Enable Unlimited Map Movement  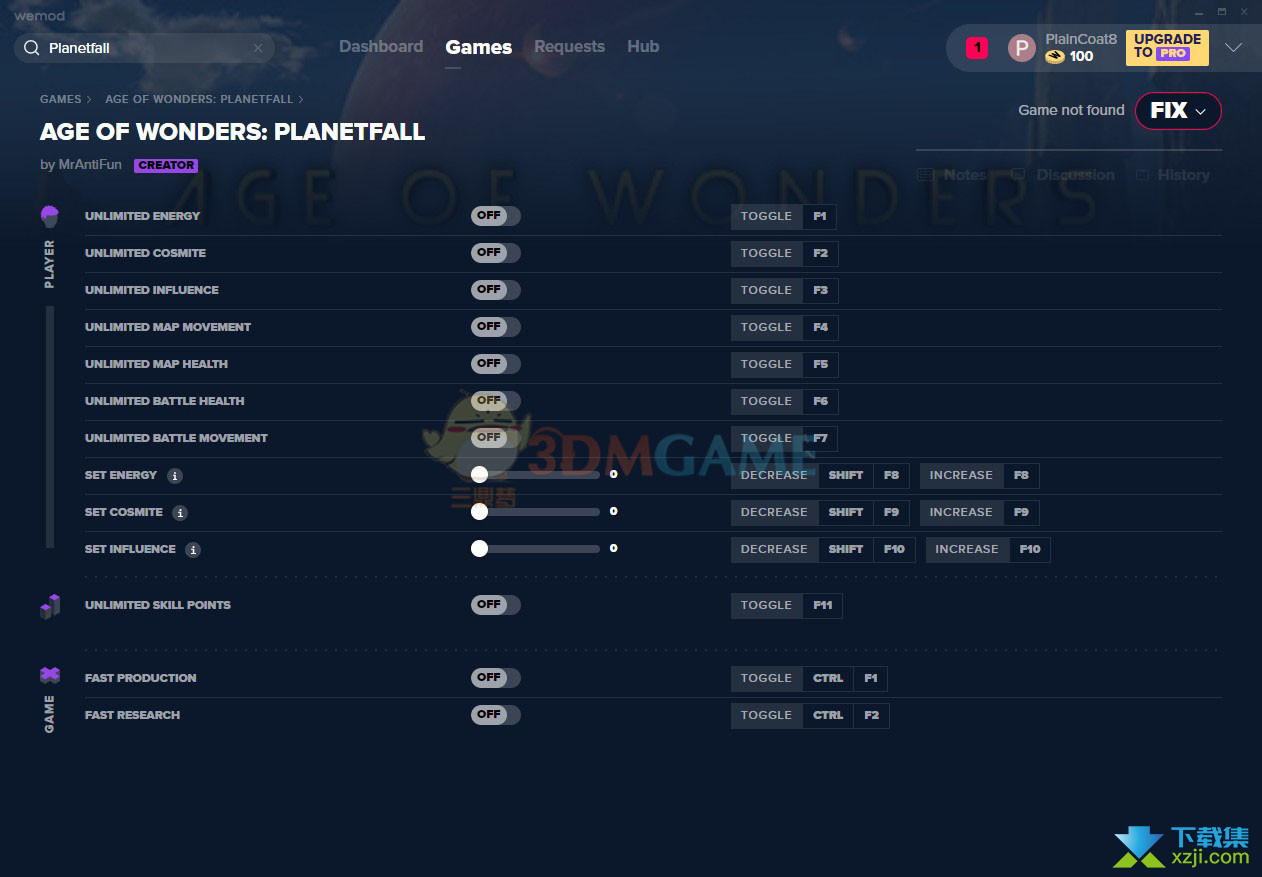coord(496,327)
